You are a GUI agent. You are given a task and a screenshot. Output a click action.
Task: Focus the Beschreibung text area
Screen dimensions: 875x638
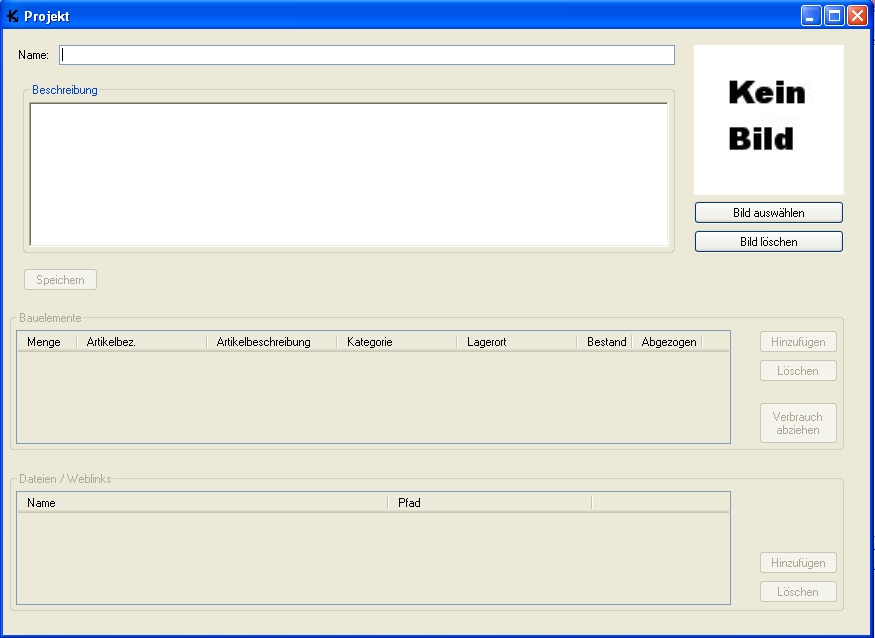(x=349, y=174)
